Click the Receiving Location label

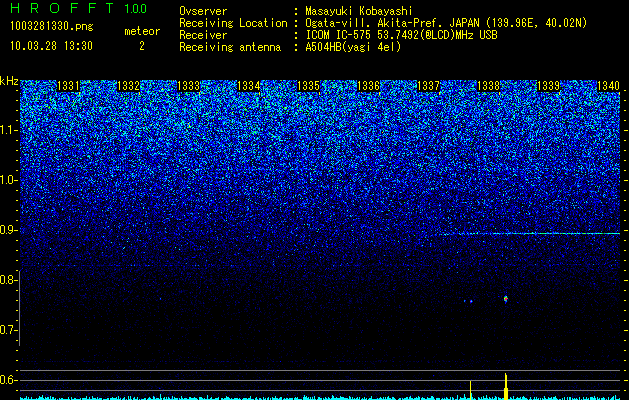(x=233, y=23)
